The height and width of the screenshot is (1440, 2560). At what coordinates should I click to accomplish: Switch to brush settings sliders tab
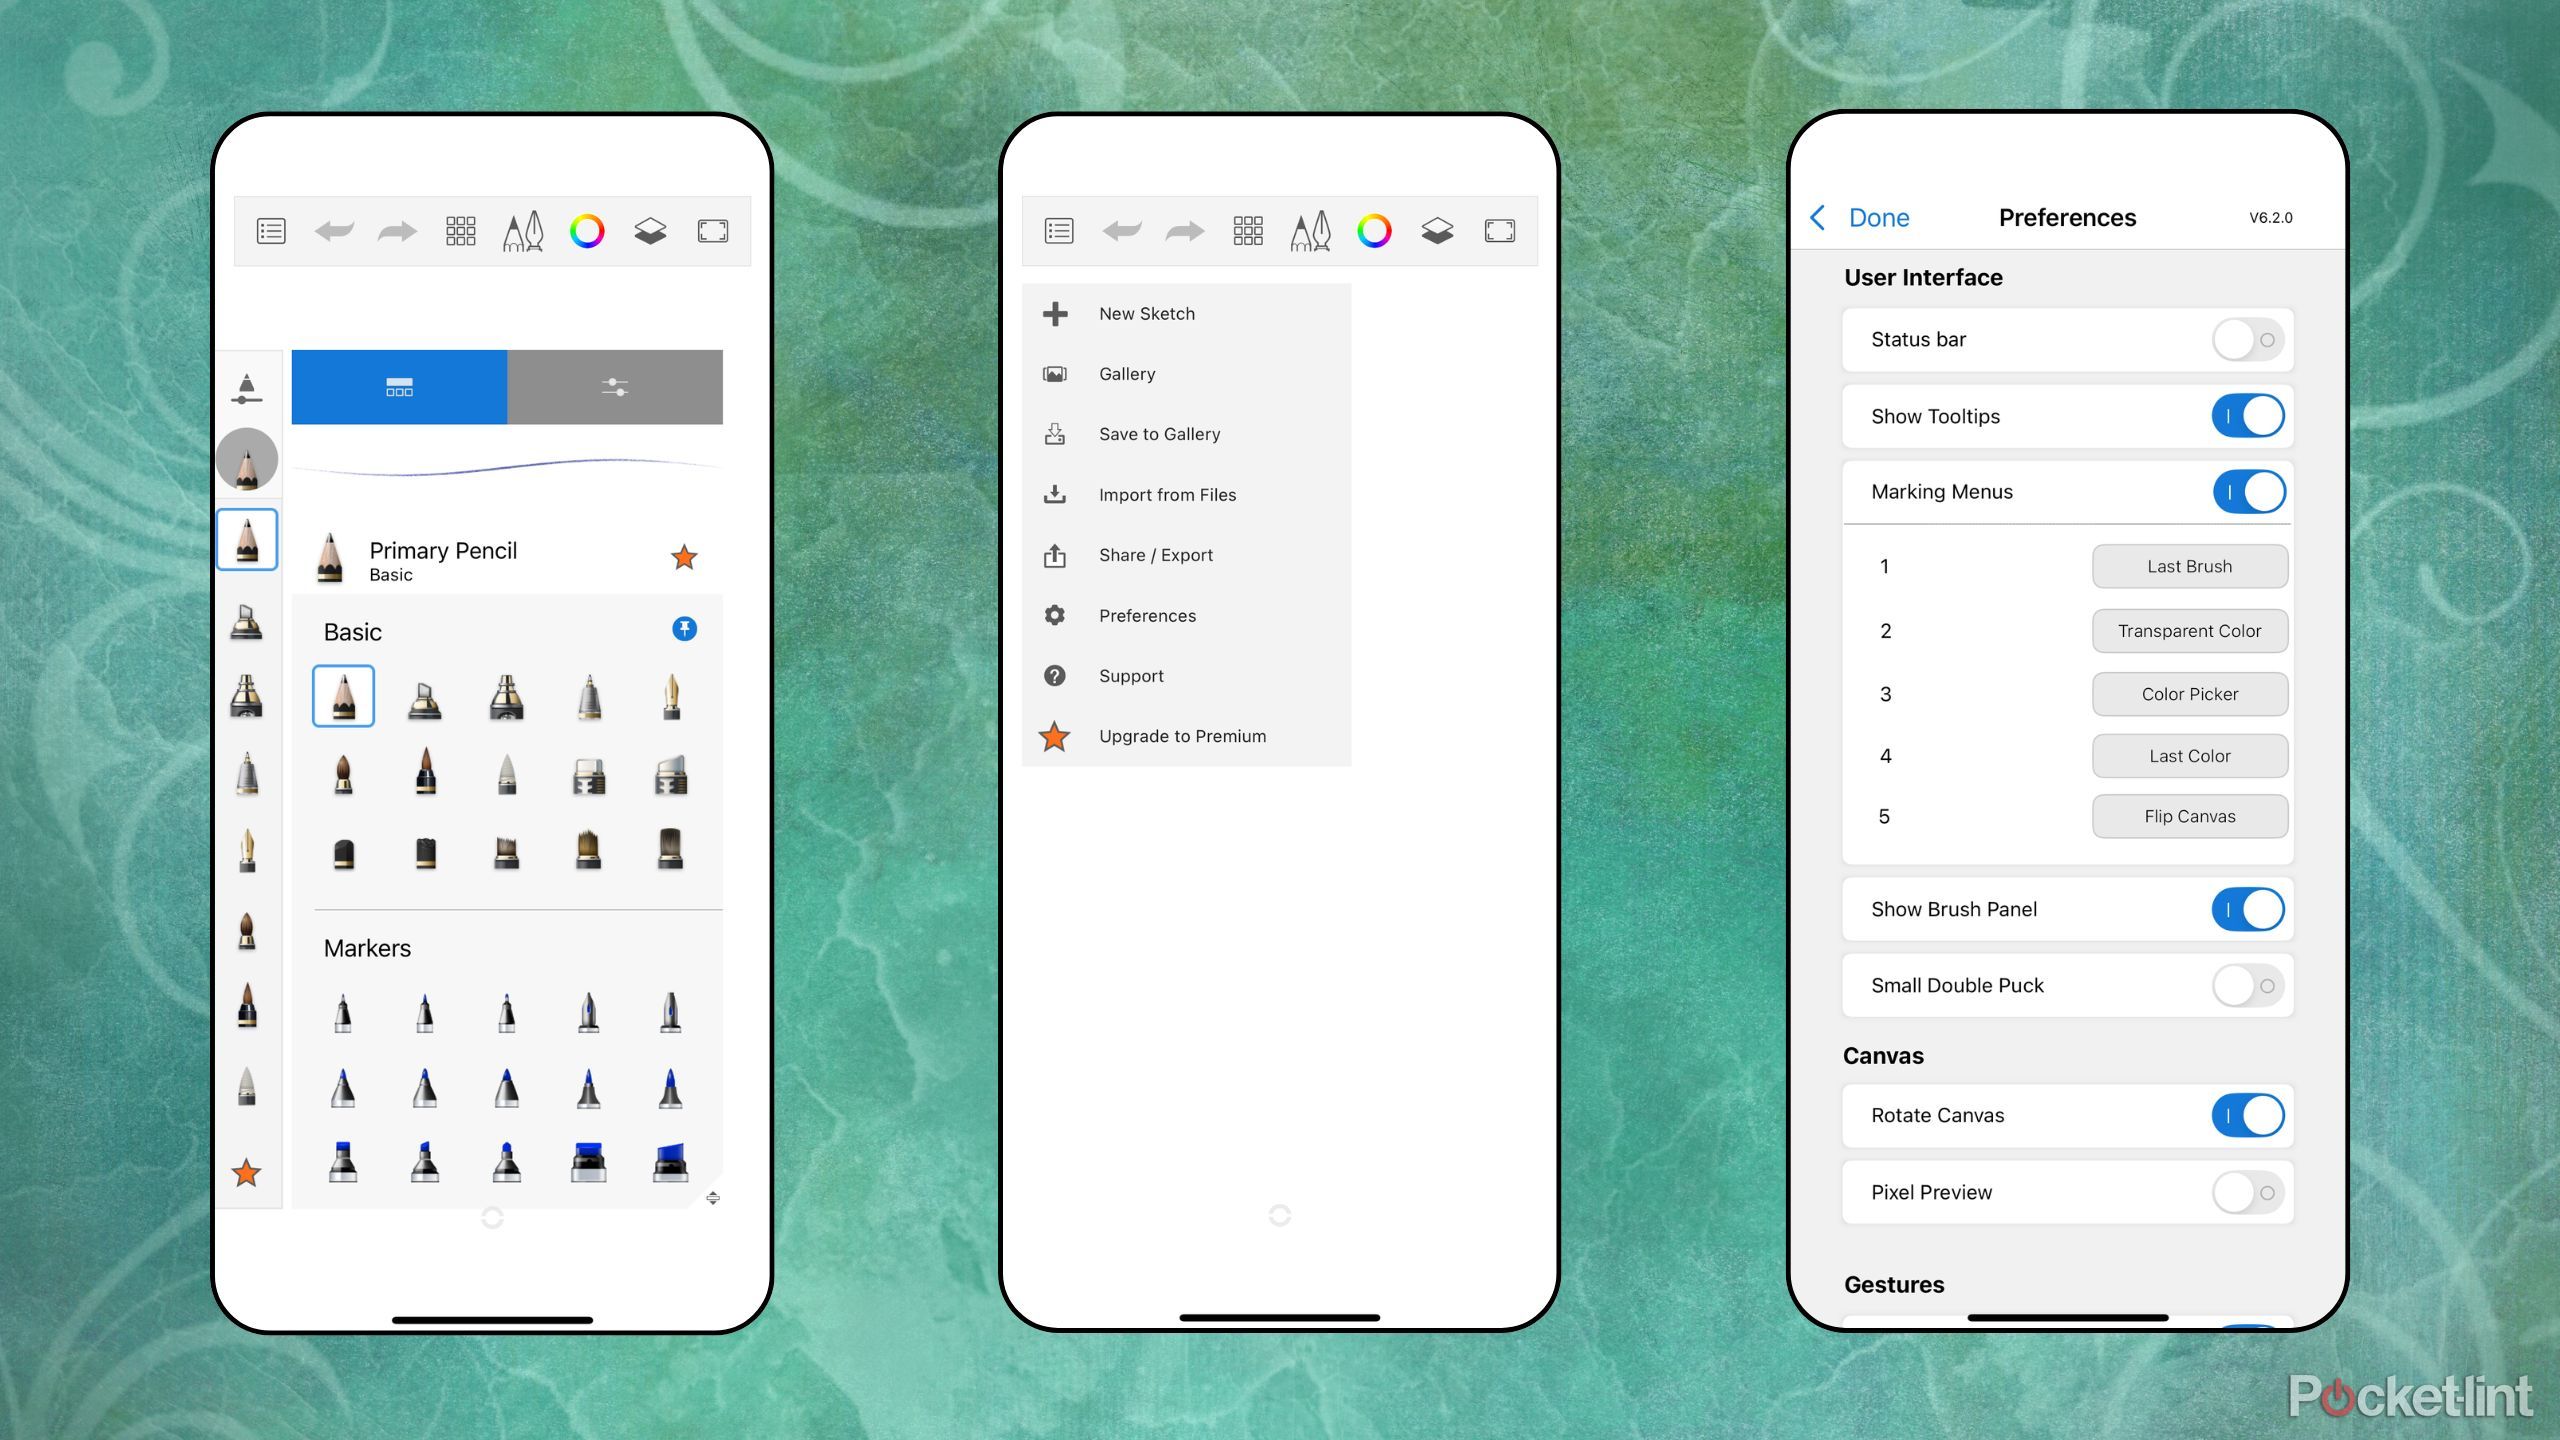[615, 387]
